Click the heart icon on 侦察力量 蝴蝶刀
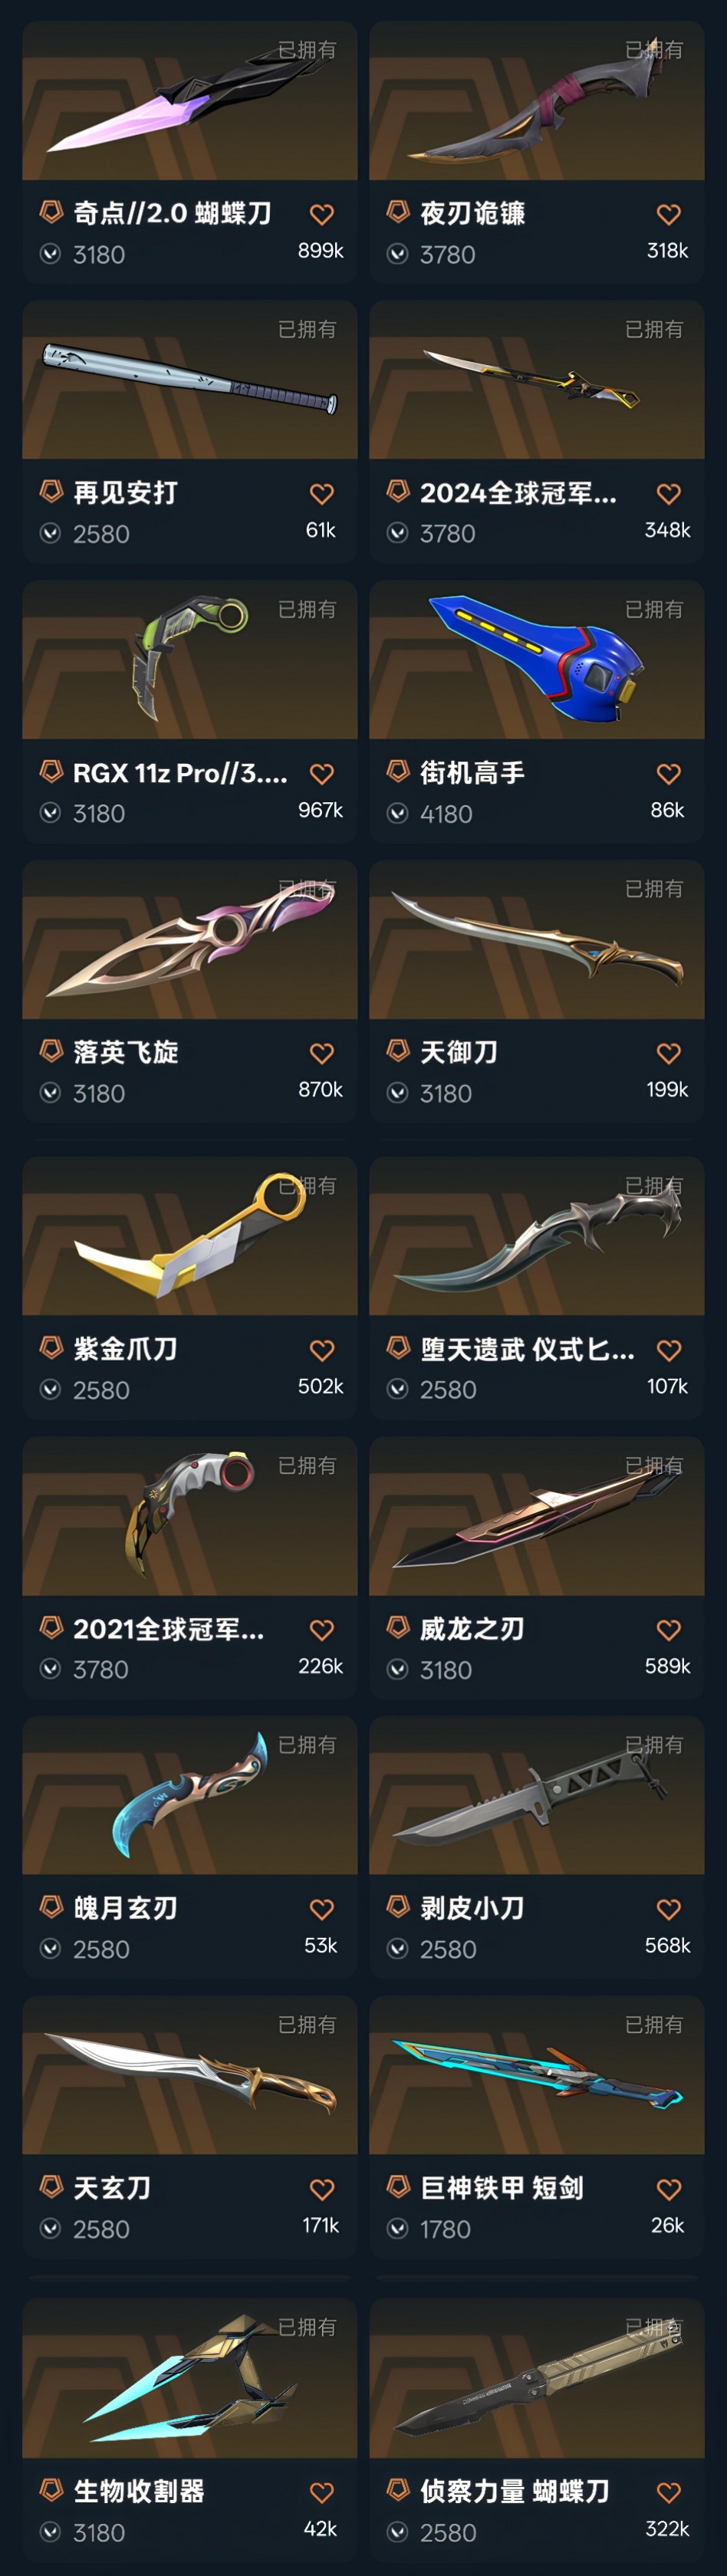 pos(668,2492)
